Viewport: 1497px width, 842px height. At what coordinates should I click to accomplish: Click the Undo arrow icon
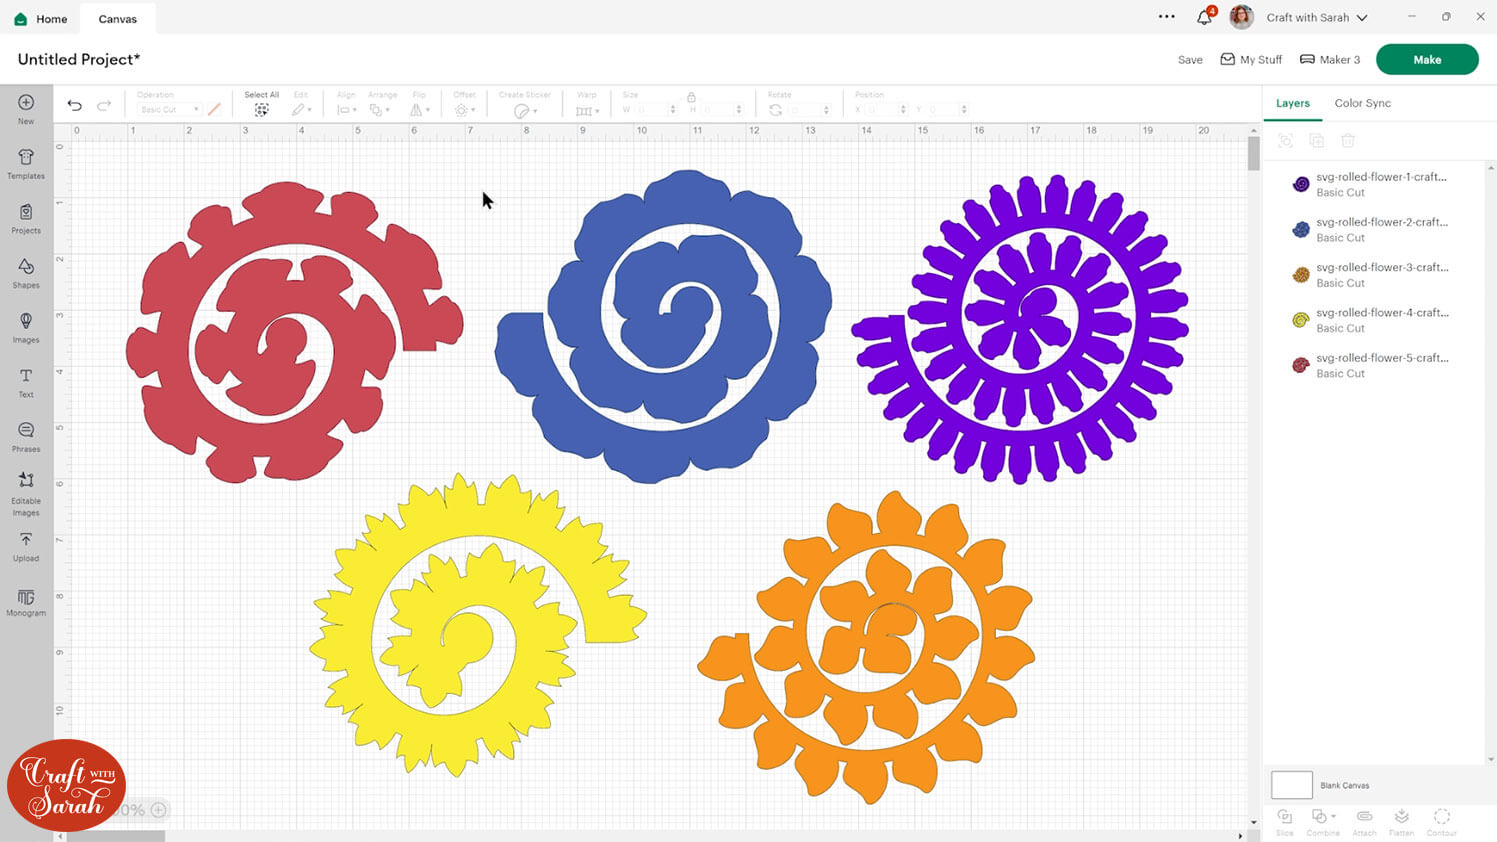pos(74,105)
